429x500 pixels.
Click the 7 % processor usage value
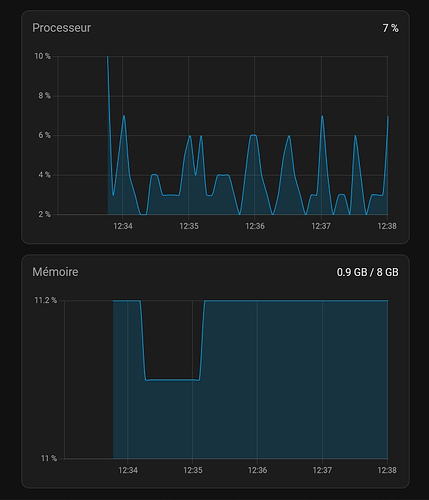pyautogui.click(x=390, y=28)
